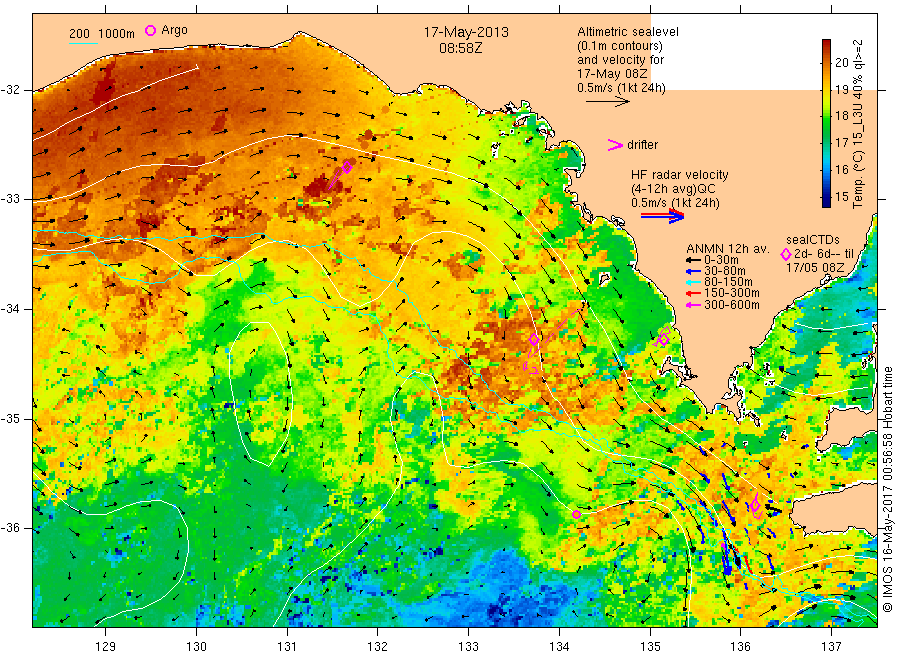This screenshot has width=900, height=660.
Task: Click the '2d- 6d-- til' text
Action: click(824, 254)
